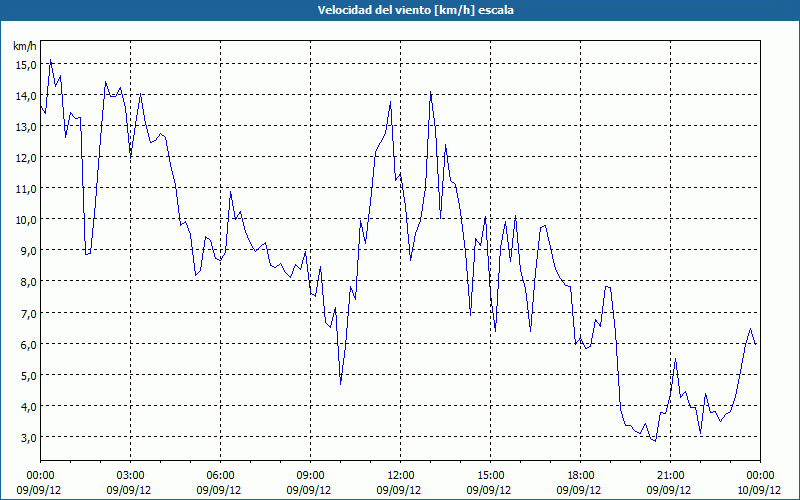Click the 13,0 y-axis value
800x500 pixels.
tap(26, 127)
